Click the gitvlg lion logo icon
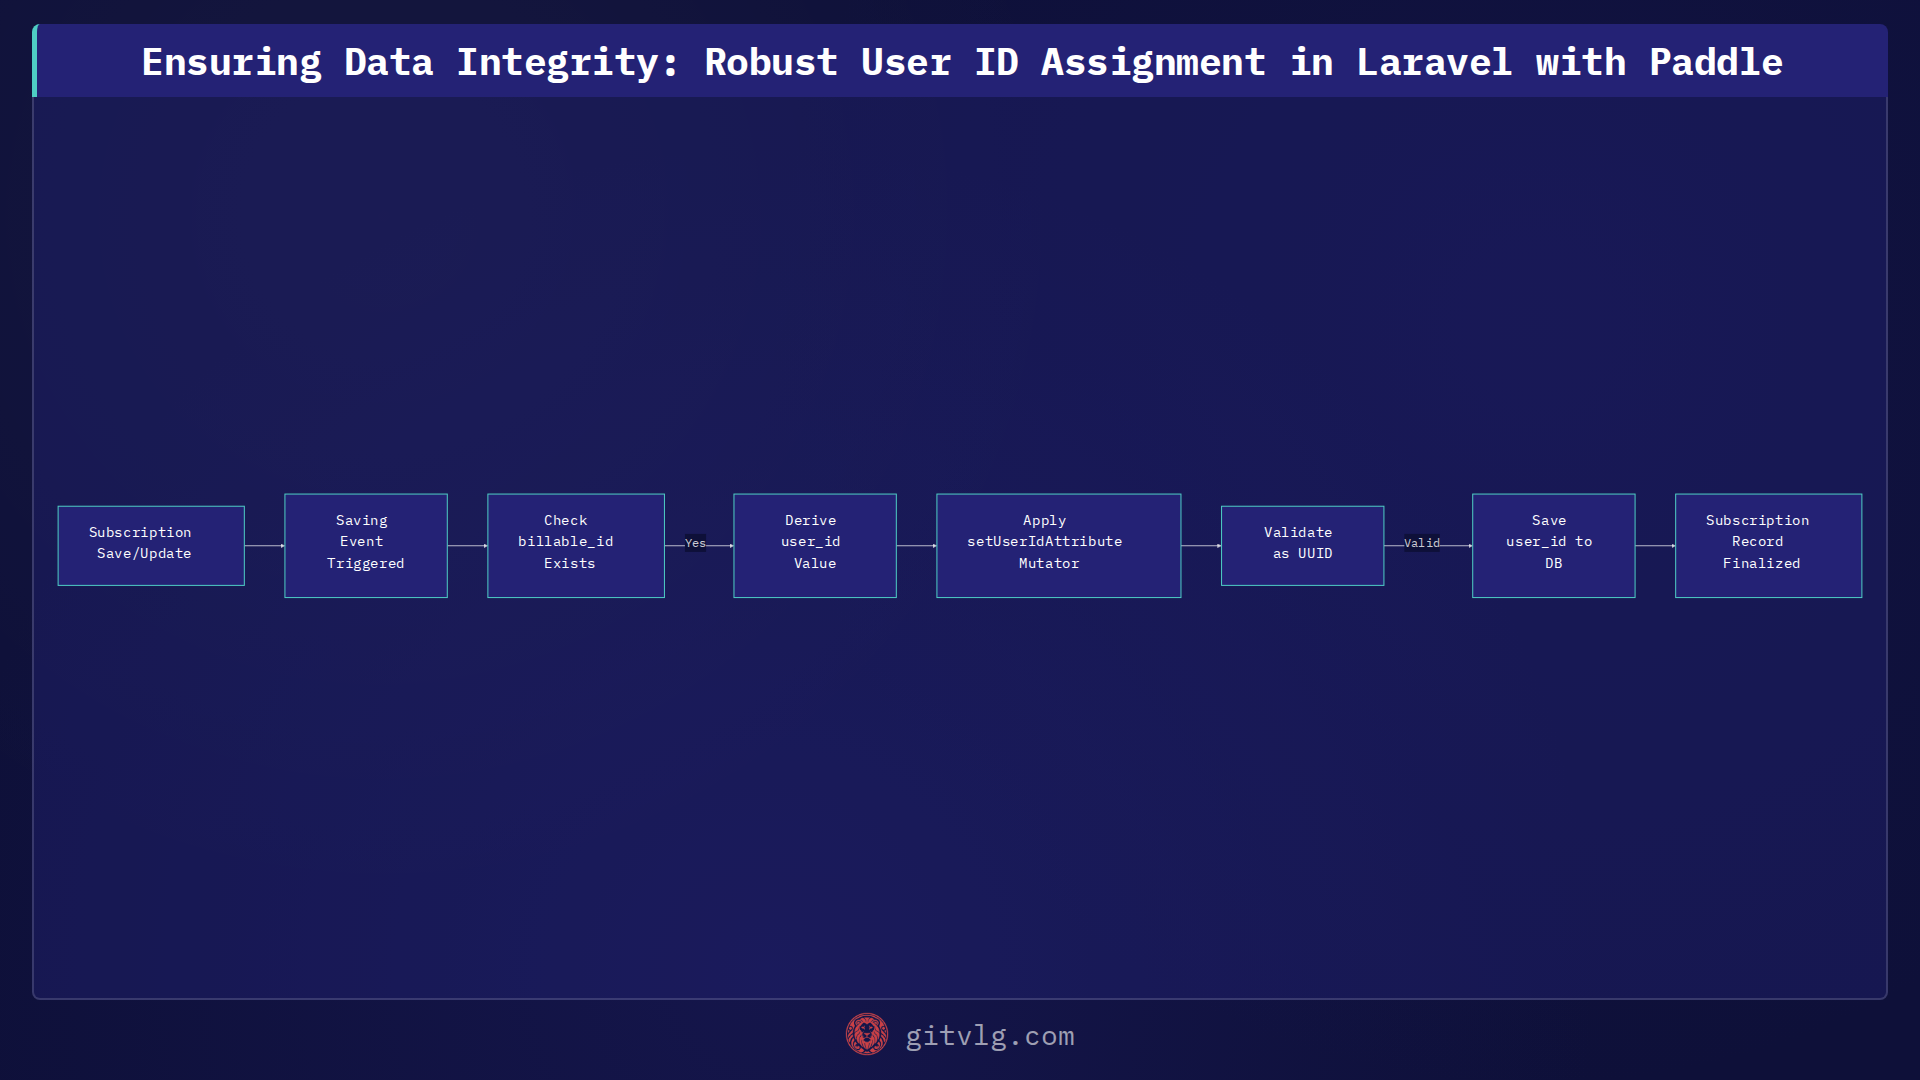The width and height of the screenshot is (1920, 1080). pos(867,1035)
